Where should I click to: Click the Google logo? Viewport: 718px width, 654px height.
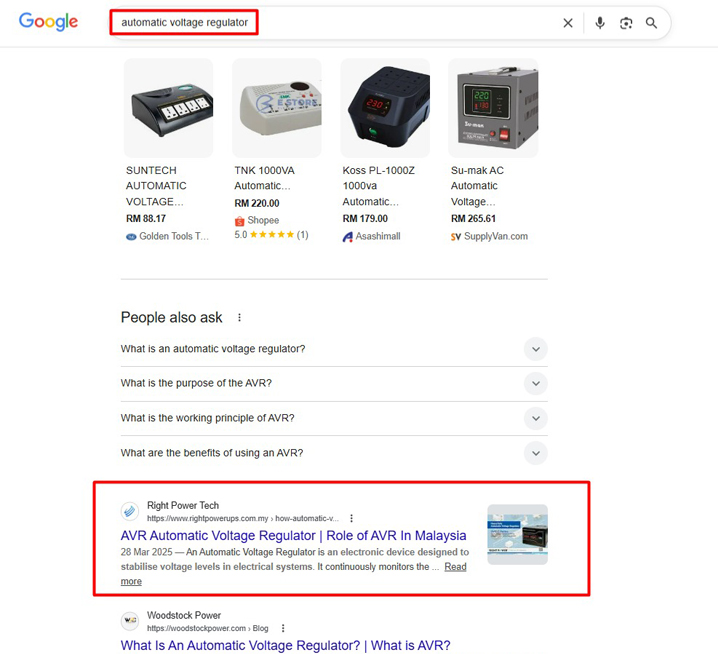coord(49,22)
